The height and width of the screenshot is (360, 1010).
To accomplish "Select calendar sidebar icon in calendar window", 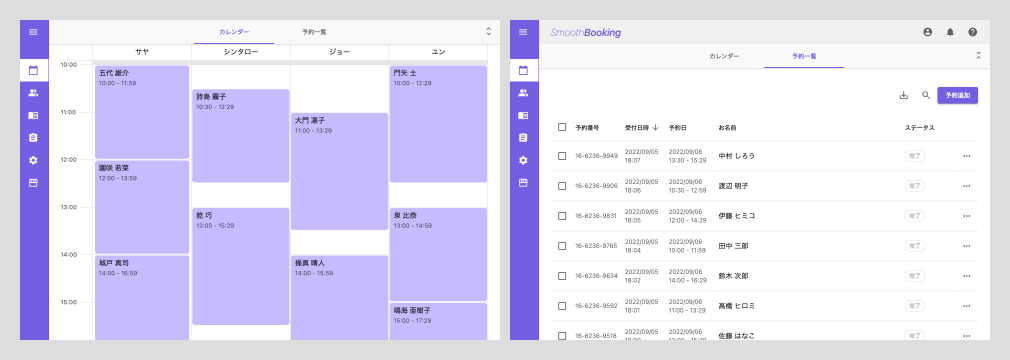I will tap(33, 70).
